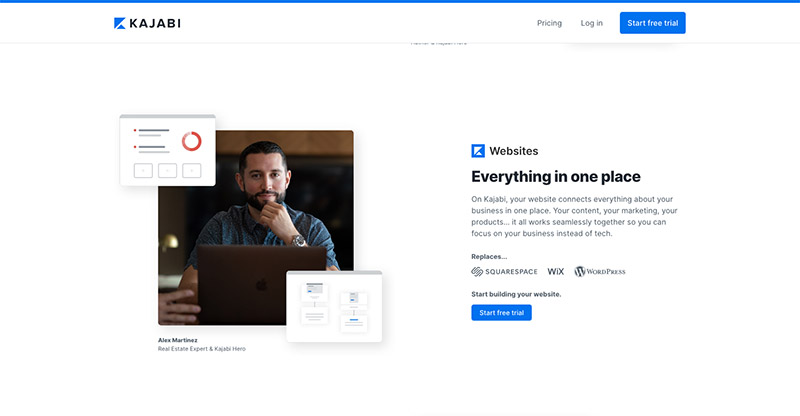Click Real Estate Expert & Kajabi Hero caption
This screenshot has width=800, height=416.
tap(202, 349)
